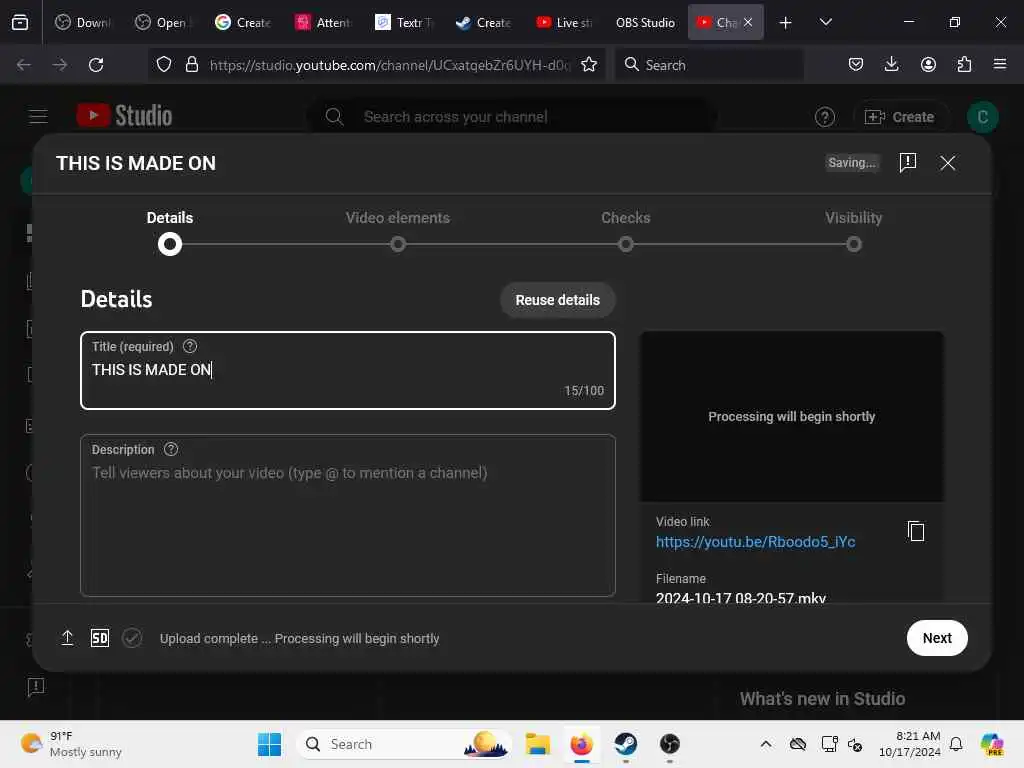Open the youtu.be video link
This screenshot has height=768, width=1024.
pyautogui.click(x=755, y=541)
